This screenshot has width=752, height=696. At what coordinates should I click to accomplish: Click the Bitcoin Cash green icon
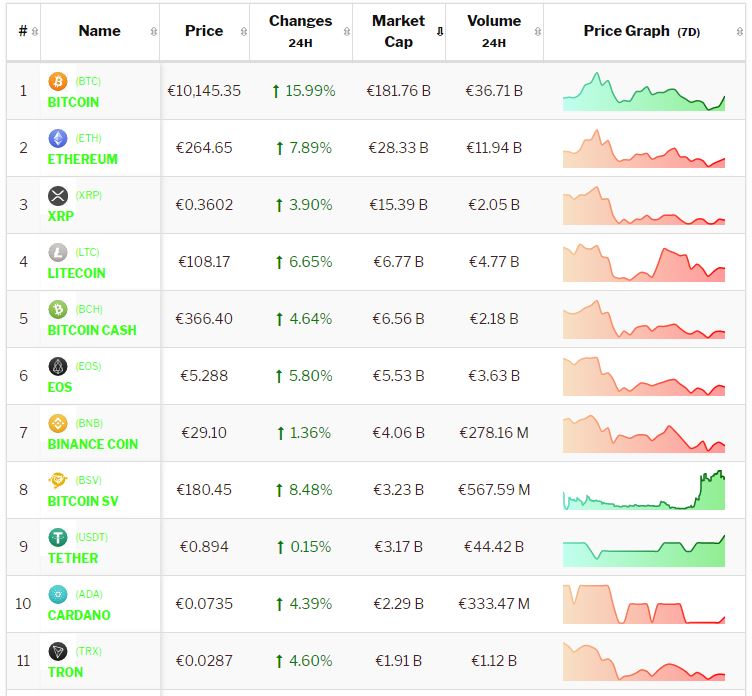point(57,309)
